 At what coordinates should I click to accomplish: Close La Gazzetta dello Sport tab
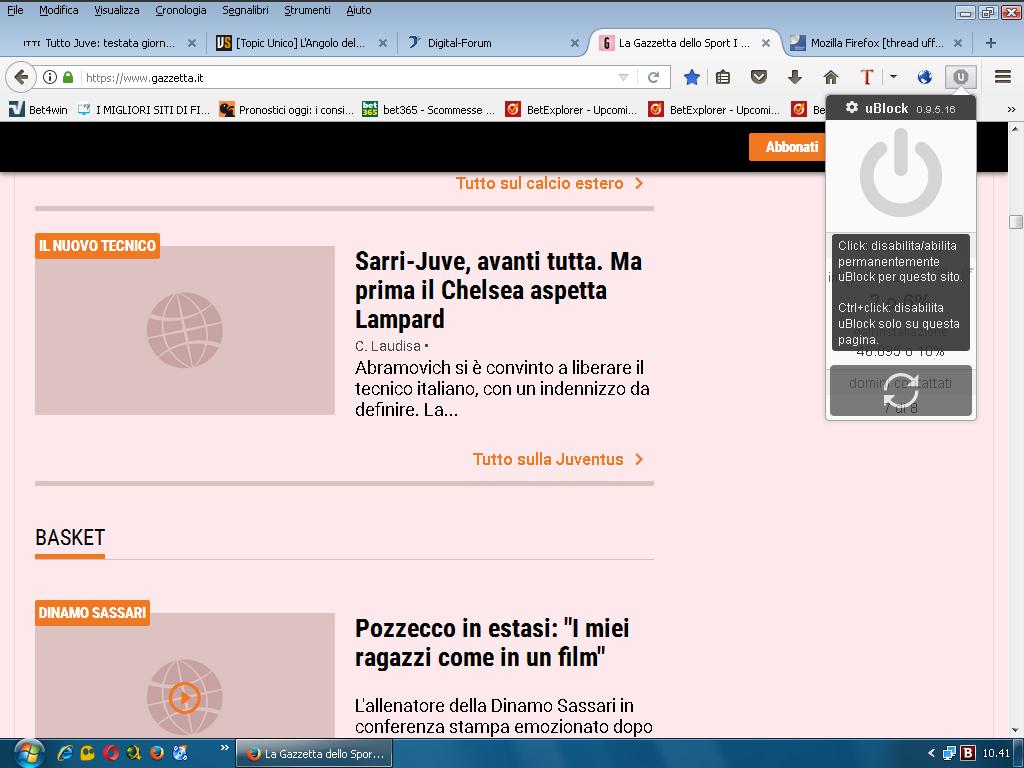tap(766, 43)
